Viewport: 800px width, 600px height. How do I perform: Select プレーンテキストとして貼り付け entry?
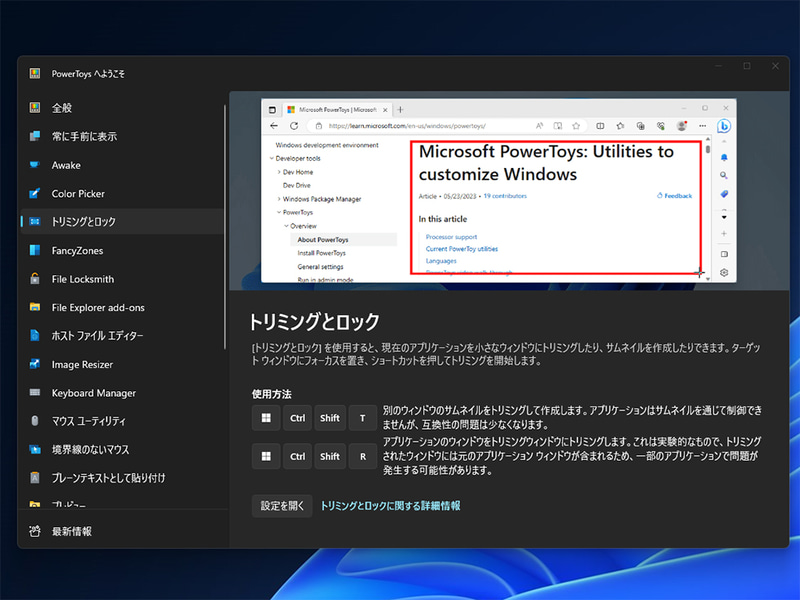tap(122, 478)
